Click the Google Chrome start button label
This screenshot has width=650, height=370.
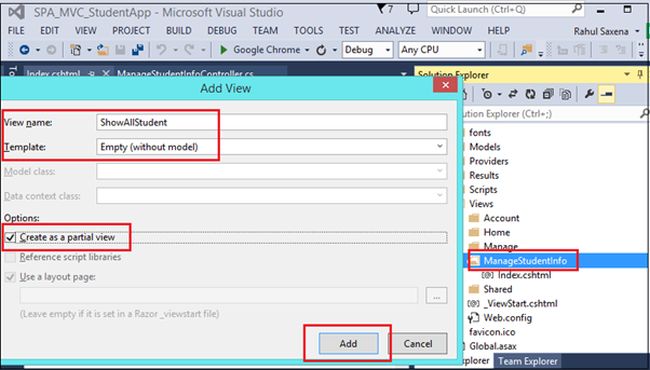[x=267, y=50]
